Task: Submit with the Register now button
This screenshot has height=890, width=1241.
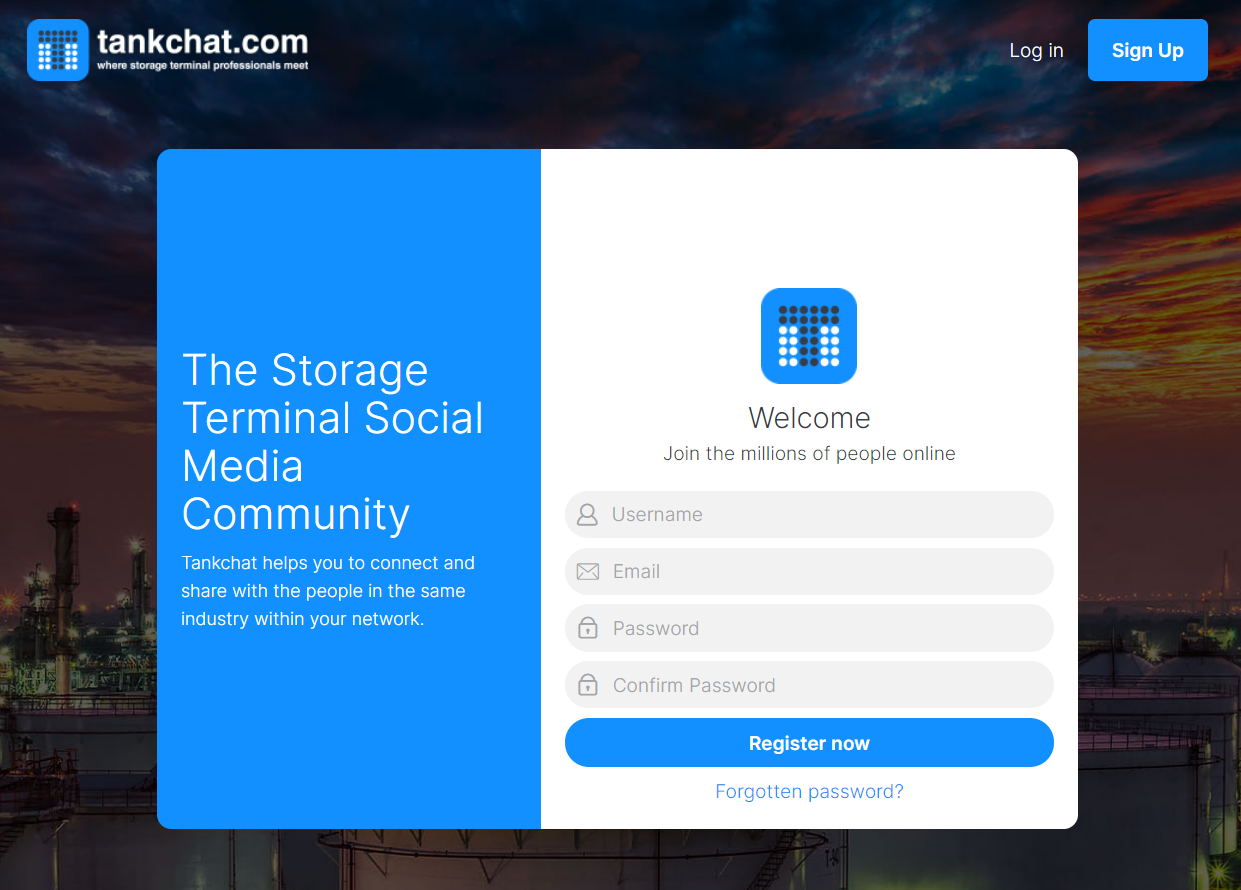Action: [809, 743]
